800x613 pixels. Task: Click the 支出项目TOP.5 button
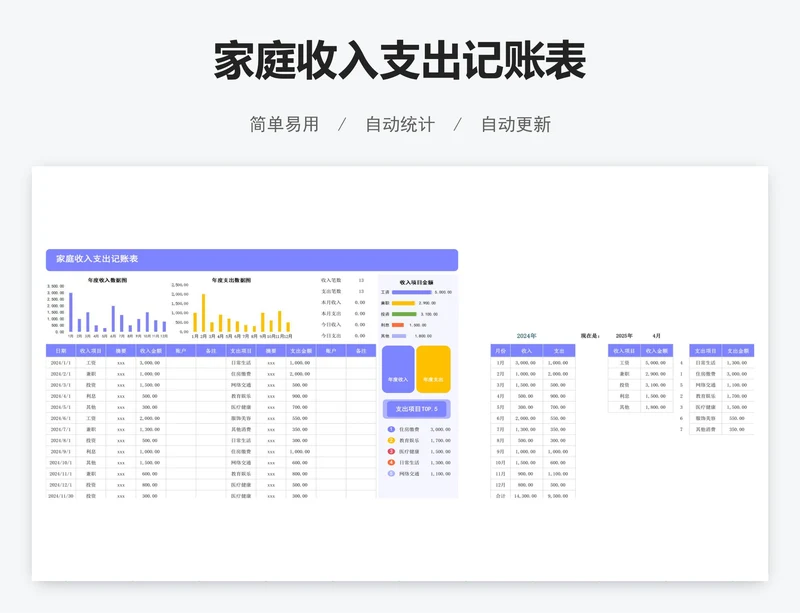(x=416, y=409)
